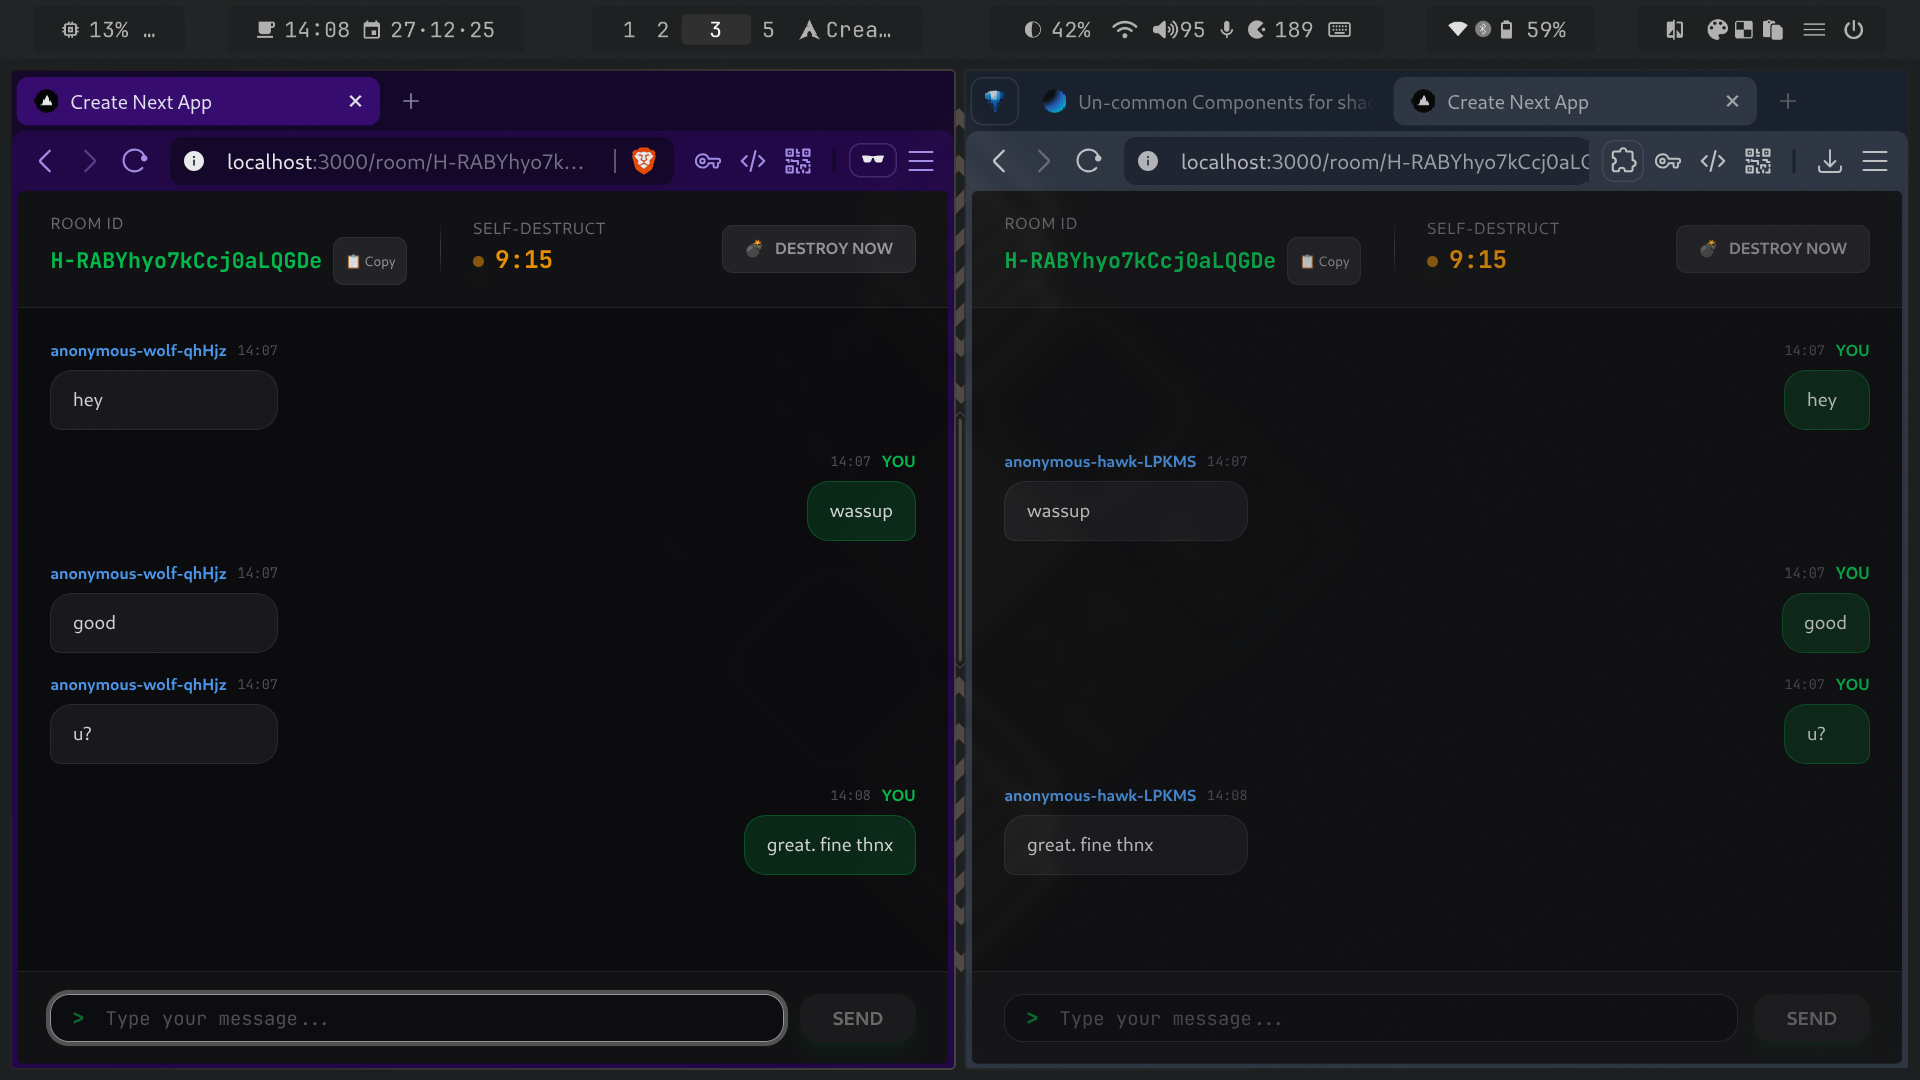1920x1080 pixels.
Task: Open downloads icon in right browser
Action: 1830,161
